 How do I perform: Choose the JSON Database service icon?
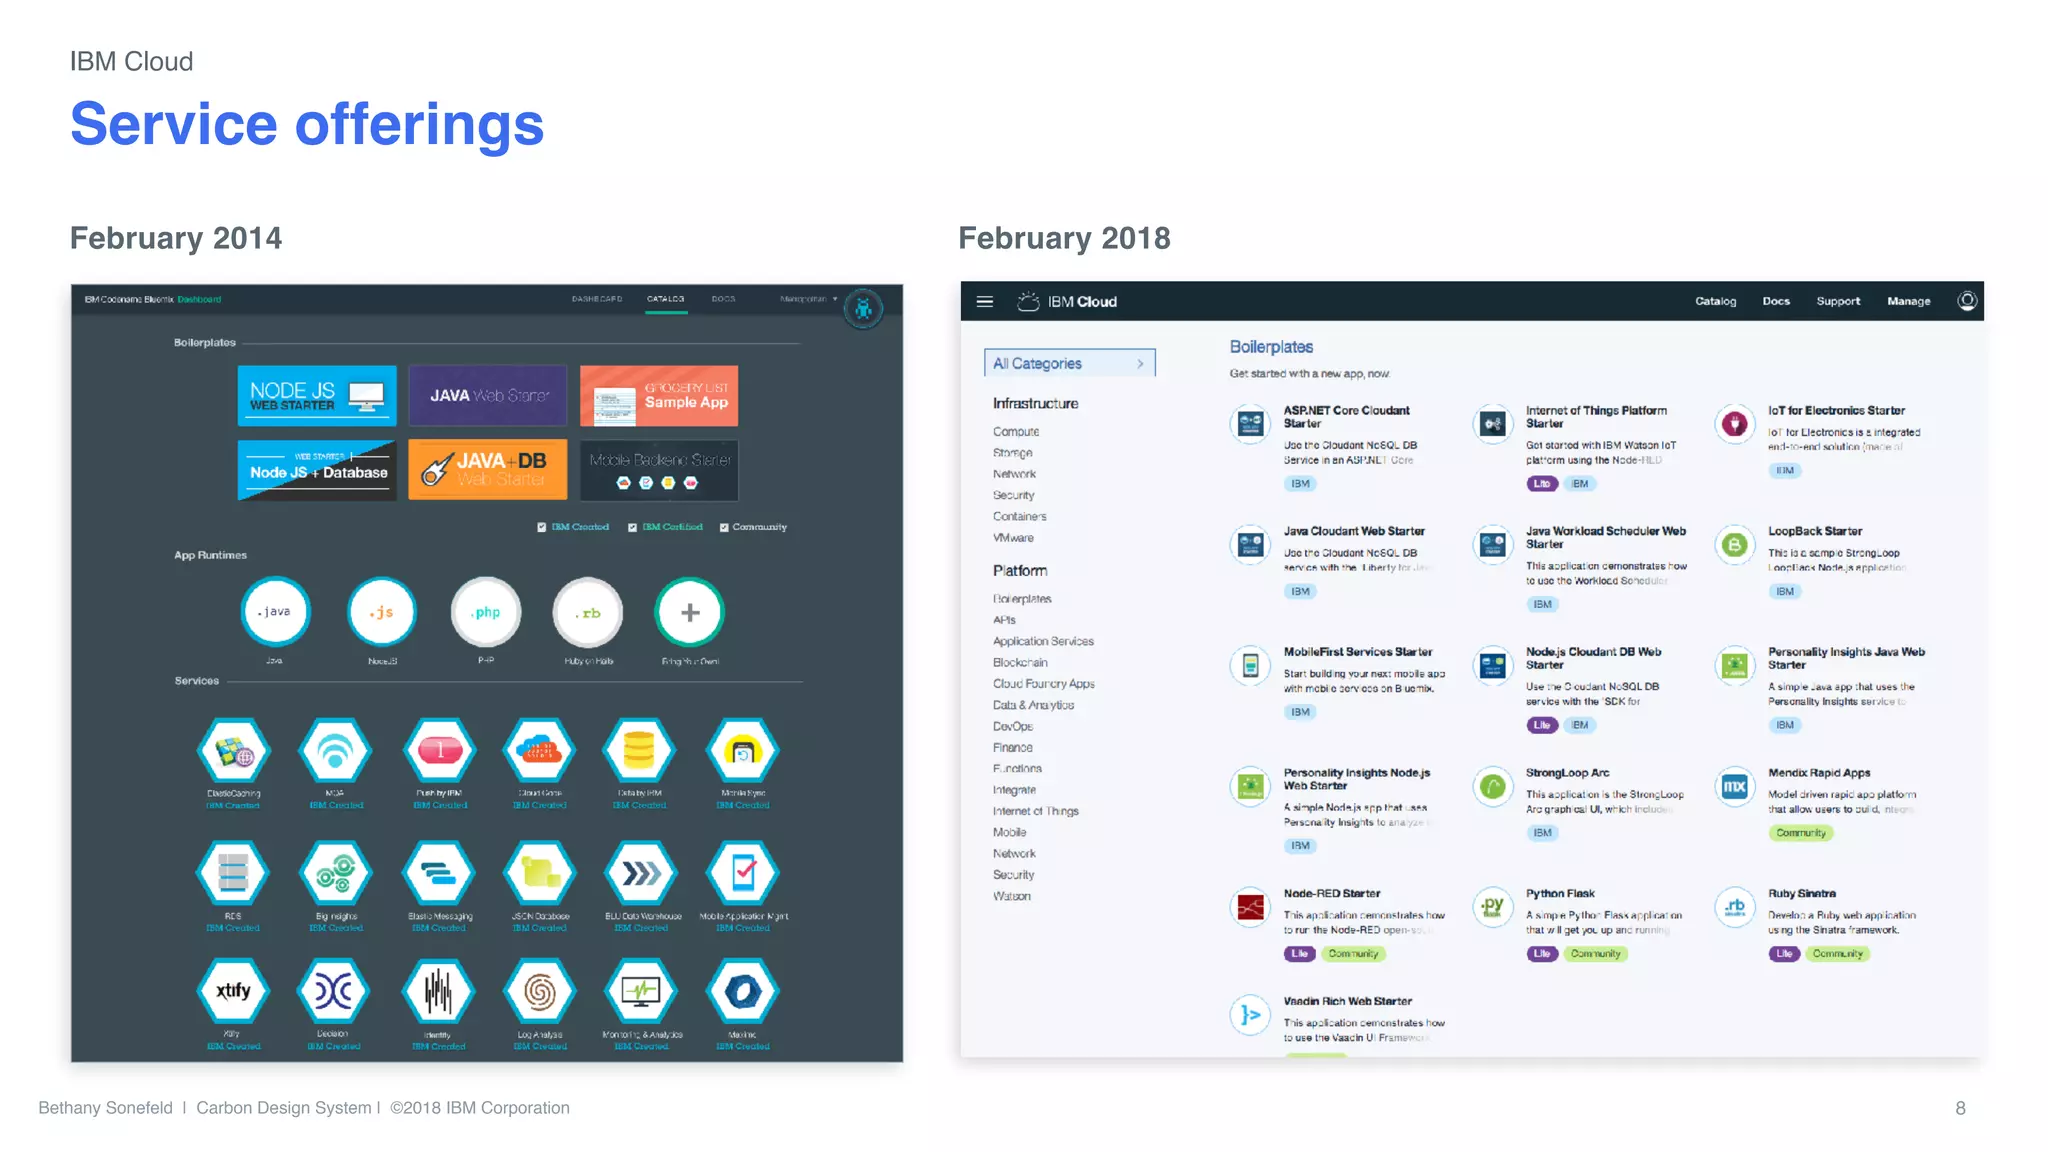(540, 873)
